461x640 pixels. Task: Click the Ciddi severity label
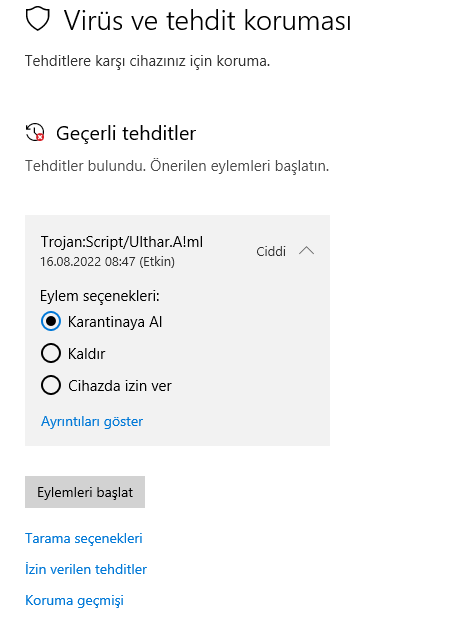click(x=271, y=251)
